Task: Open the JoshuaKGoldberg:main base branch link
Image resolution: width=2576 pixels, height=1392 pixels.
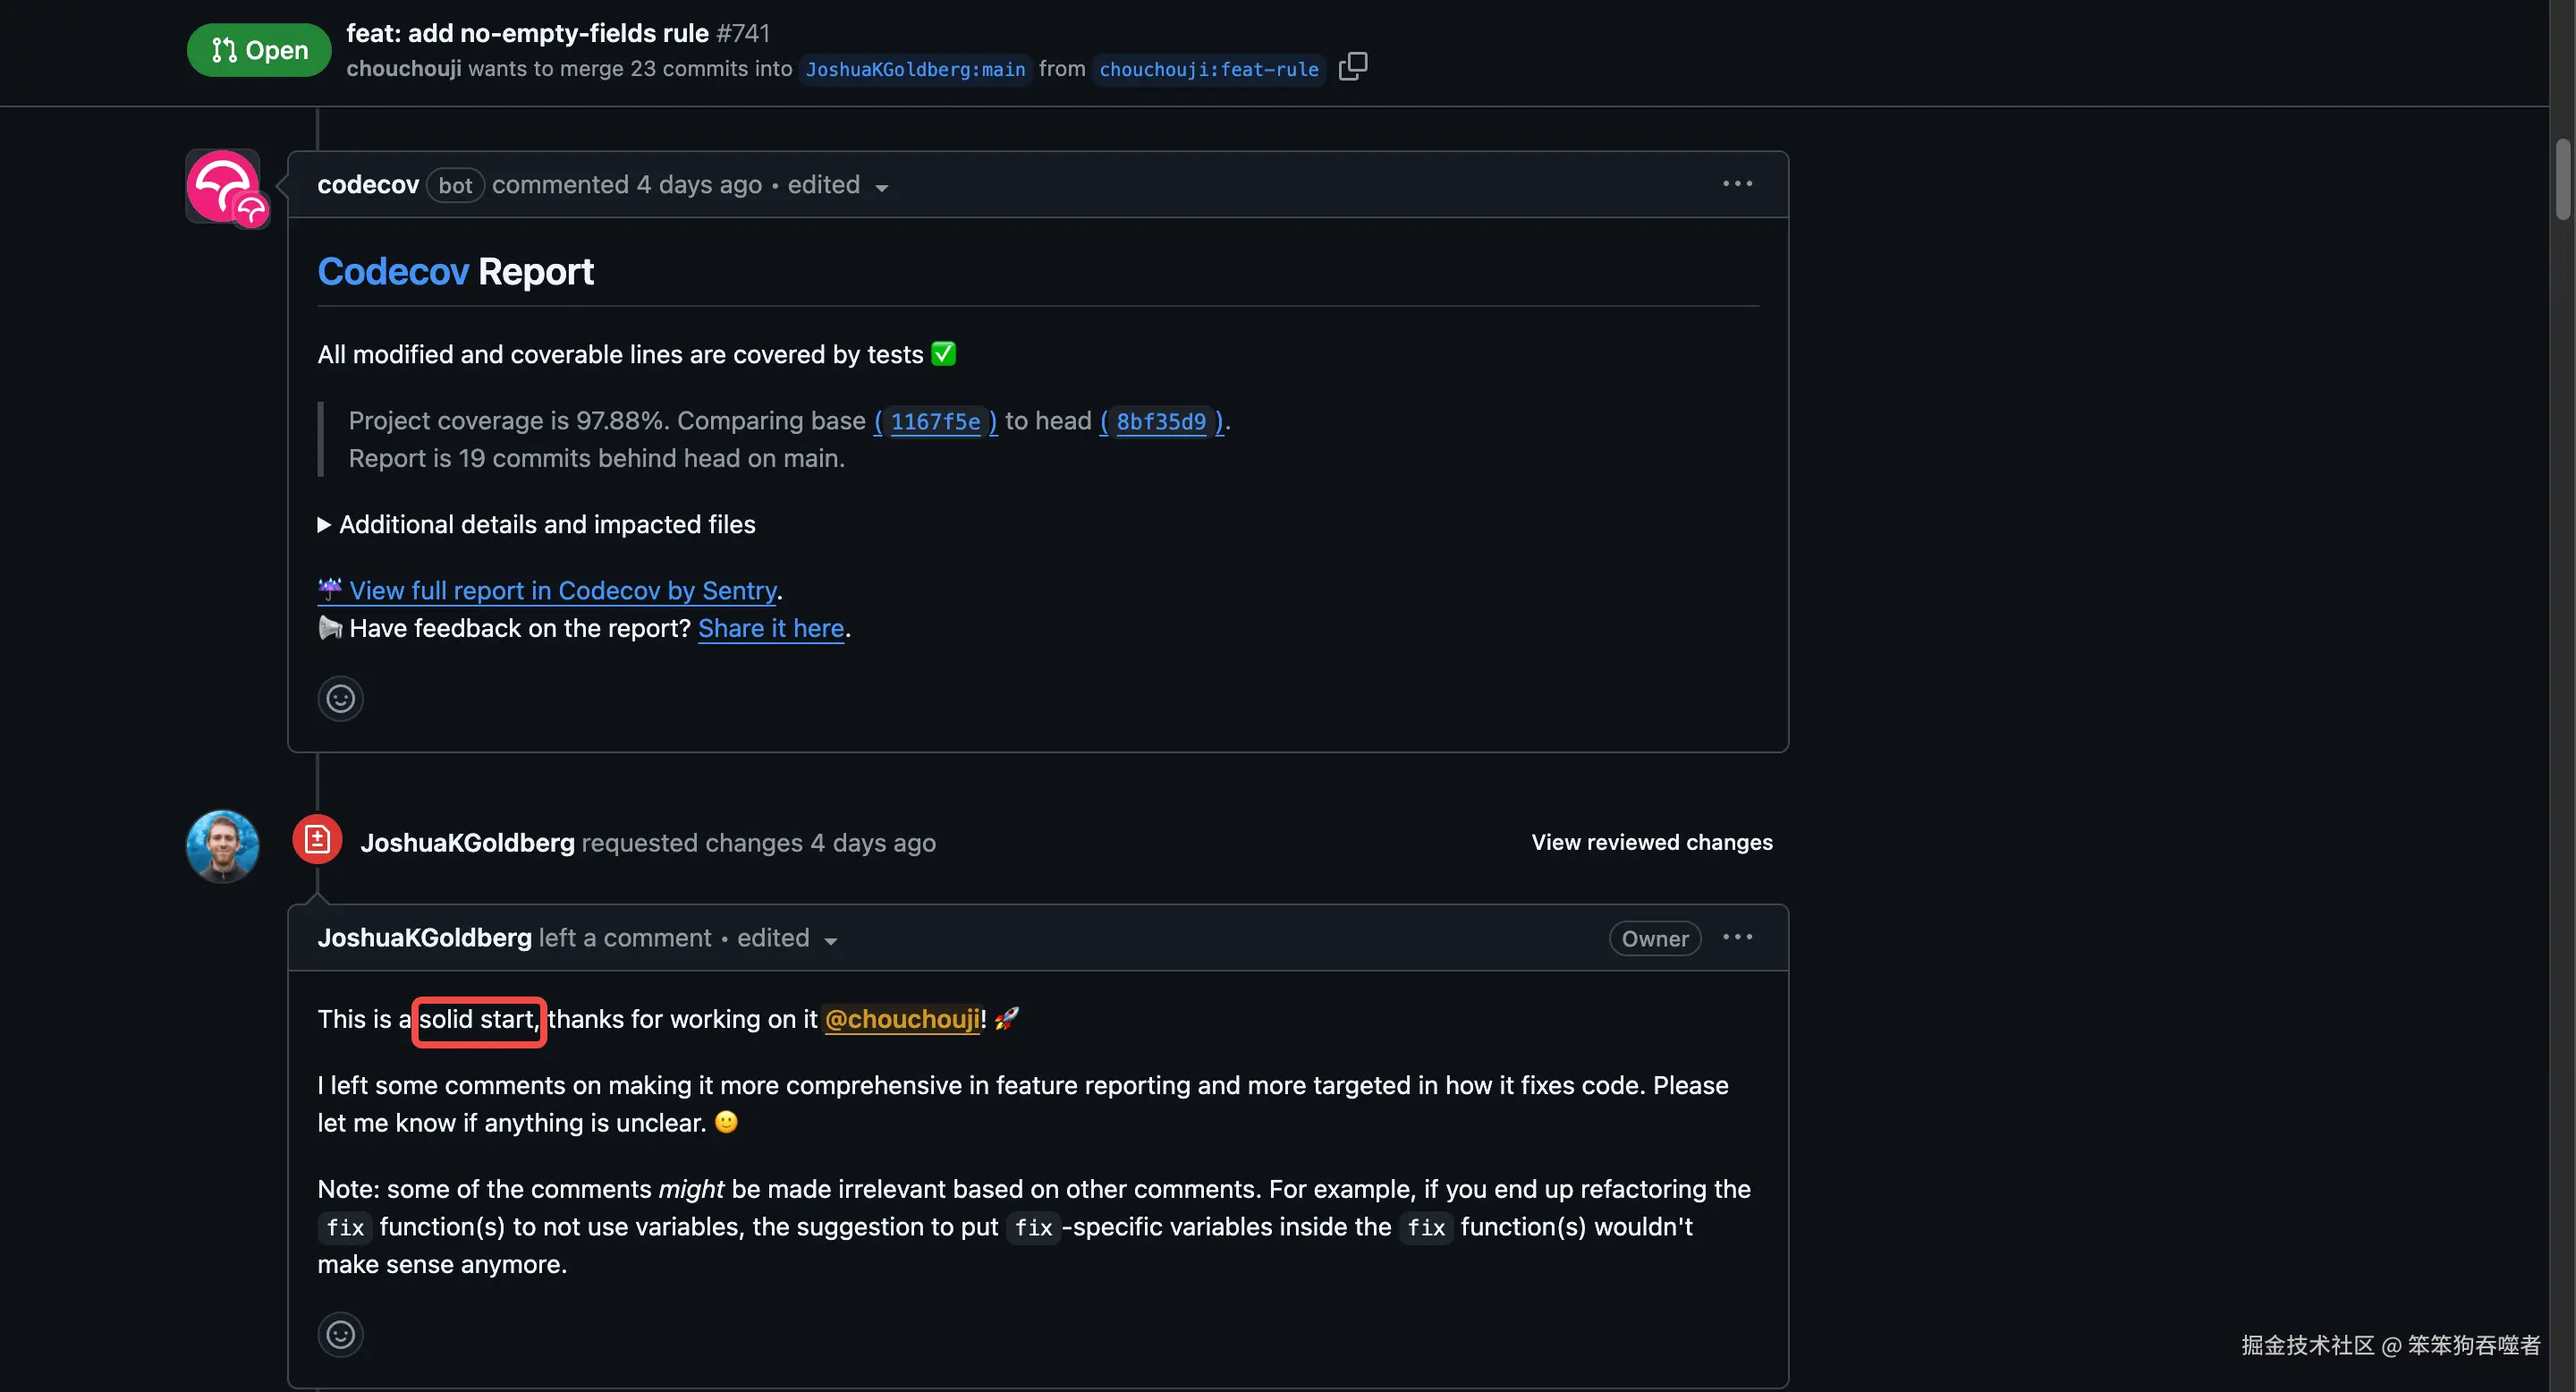Action: (x=915, y=69)
